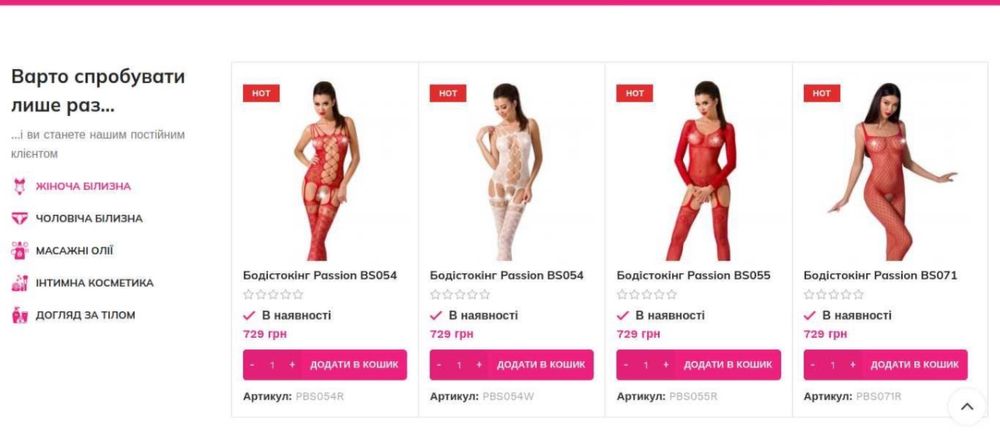Click the bottle icon beside Масажні олії
1000x433 pixels.
20,250
